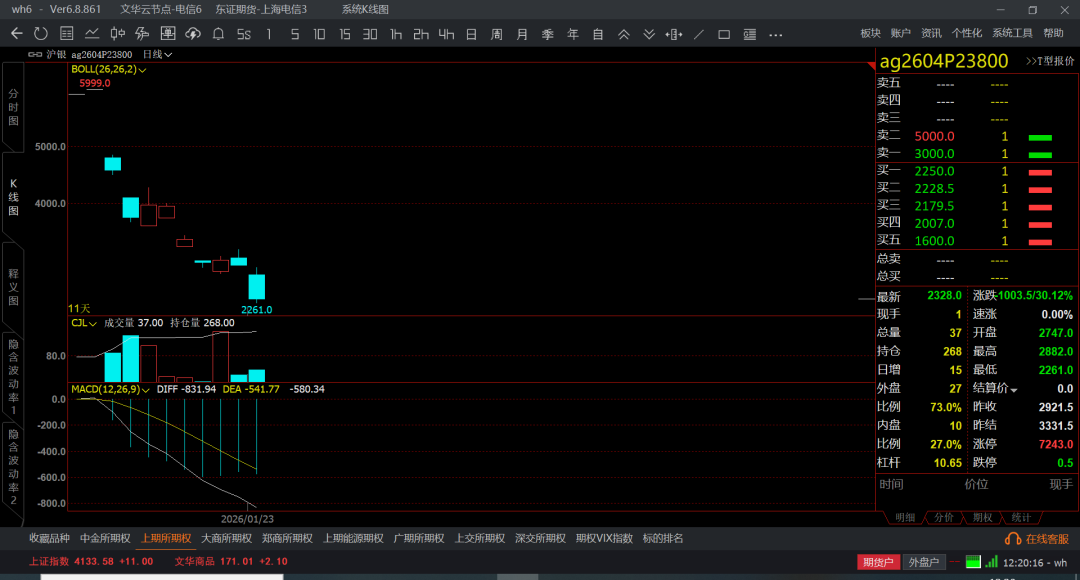Open the 板块 menu

871,33
